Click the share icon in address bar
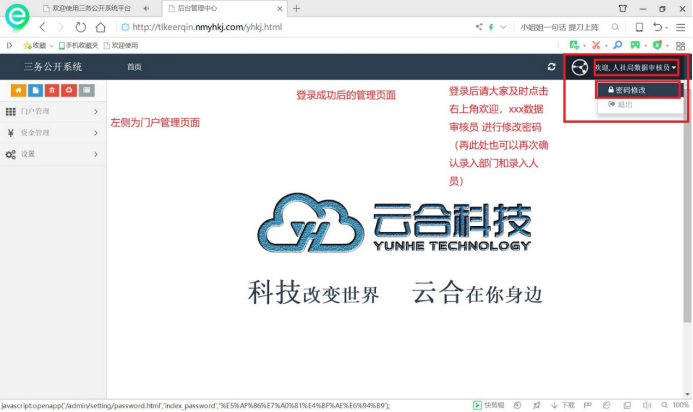The width and height of the screenshot is (693, 412). (x=479, y=27)
